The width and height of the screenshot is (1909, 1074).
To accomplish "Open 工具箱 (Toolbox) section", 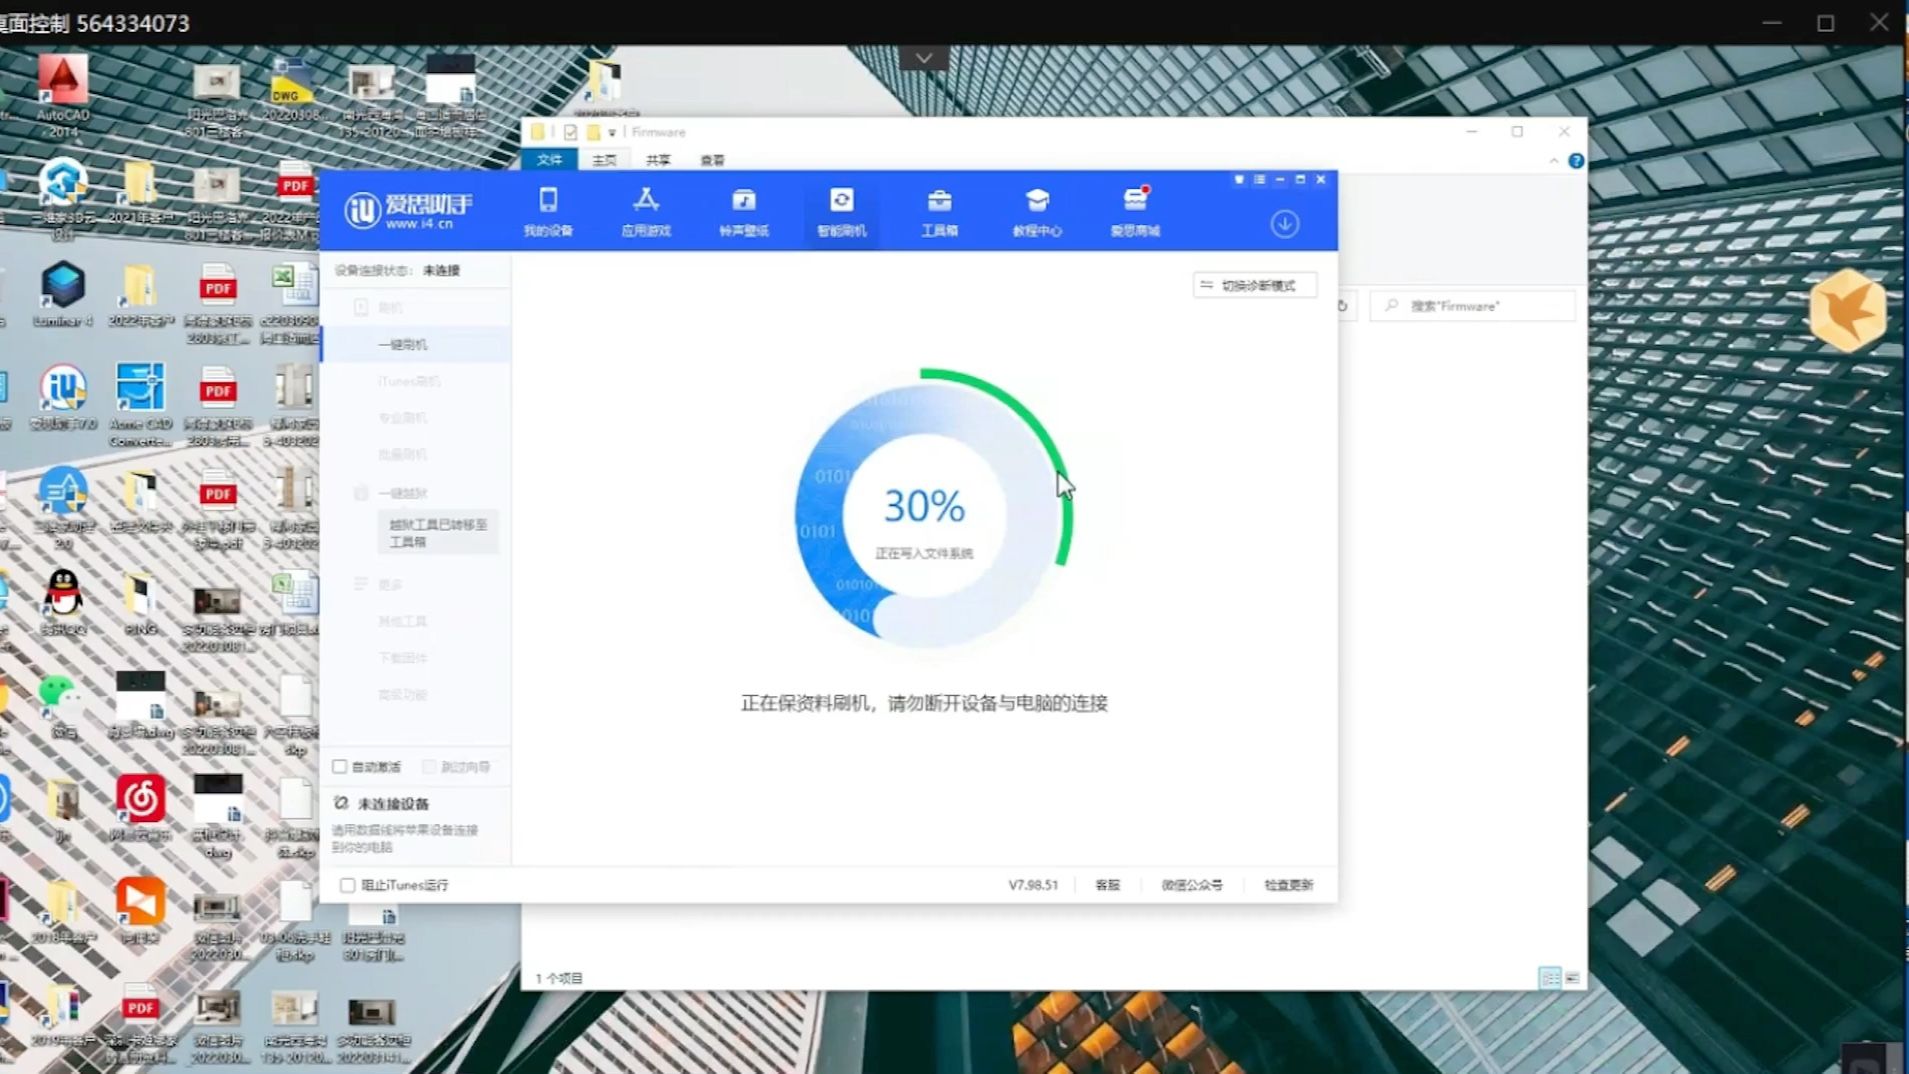I will tap(939, 212).
